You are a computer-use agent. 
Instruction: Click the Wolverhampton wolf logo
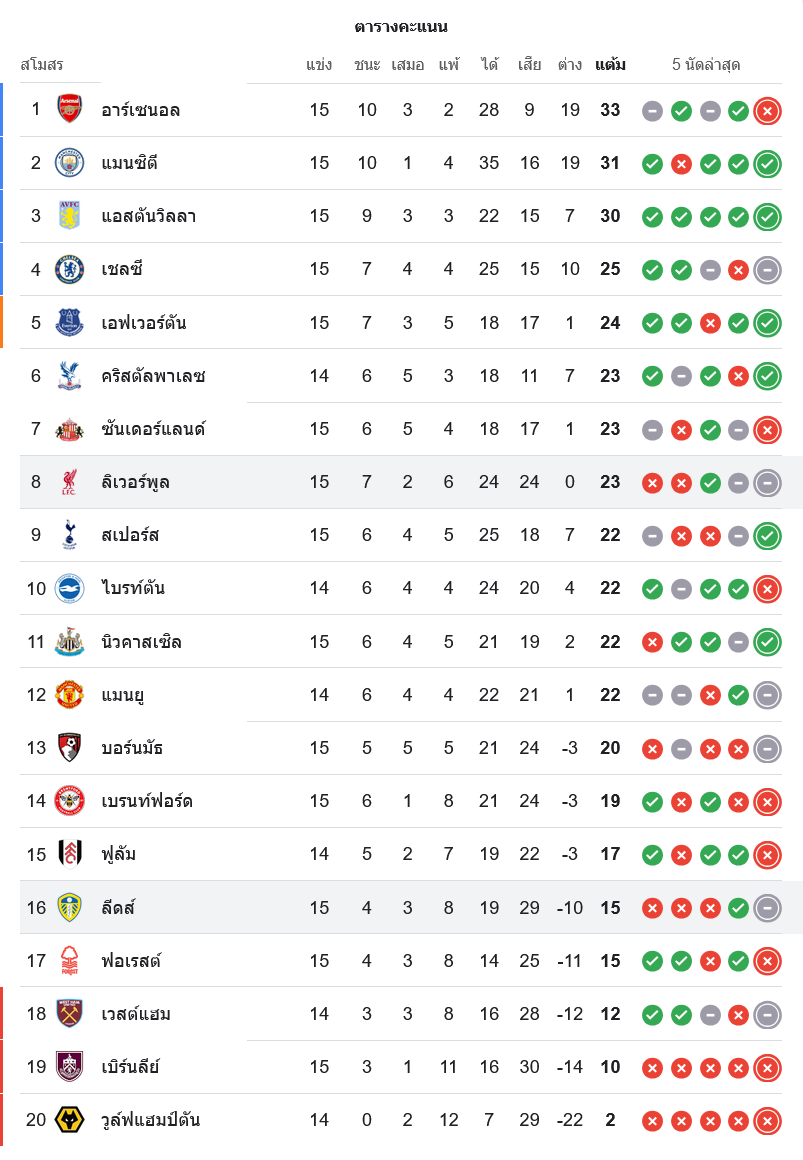[x=69, y=1120]
